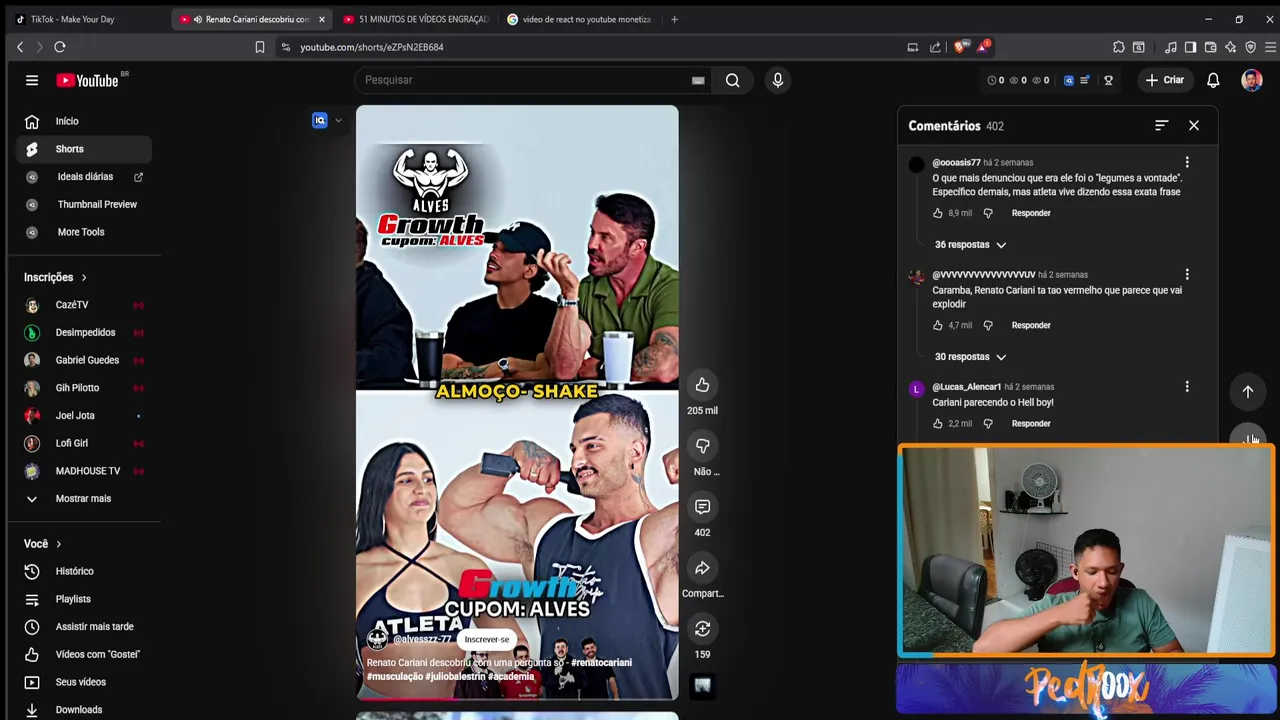Toggle the browser sidebar panel icon
Image resolution: width=1280 pixels, height=720 pixels.
tap(1190, 47)
